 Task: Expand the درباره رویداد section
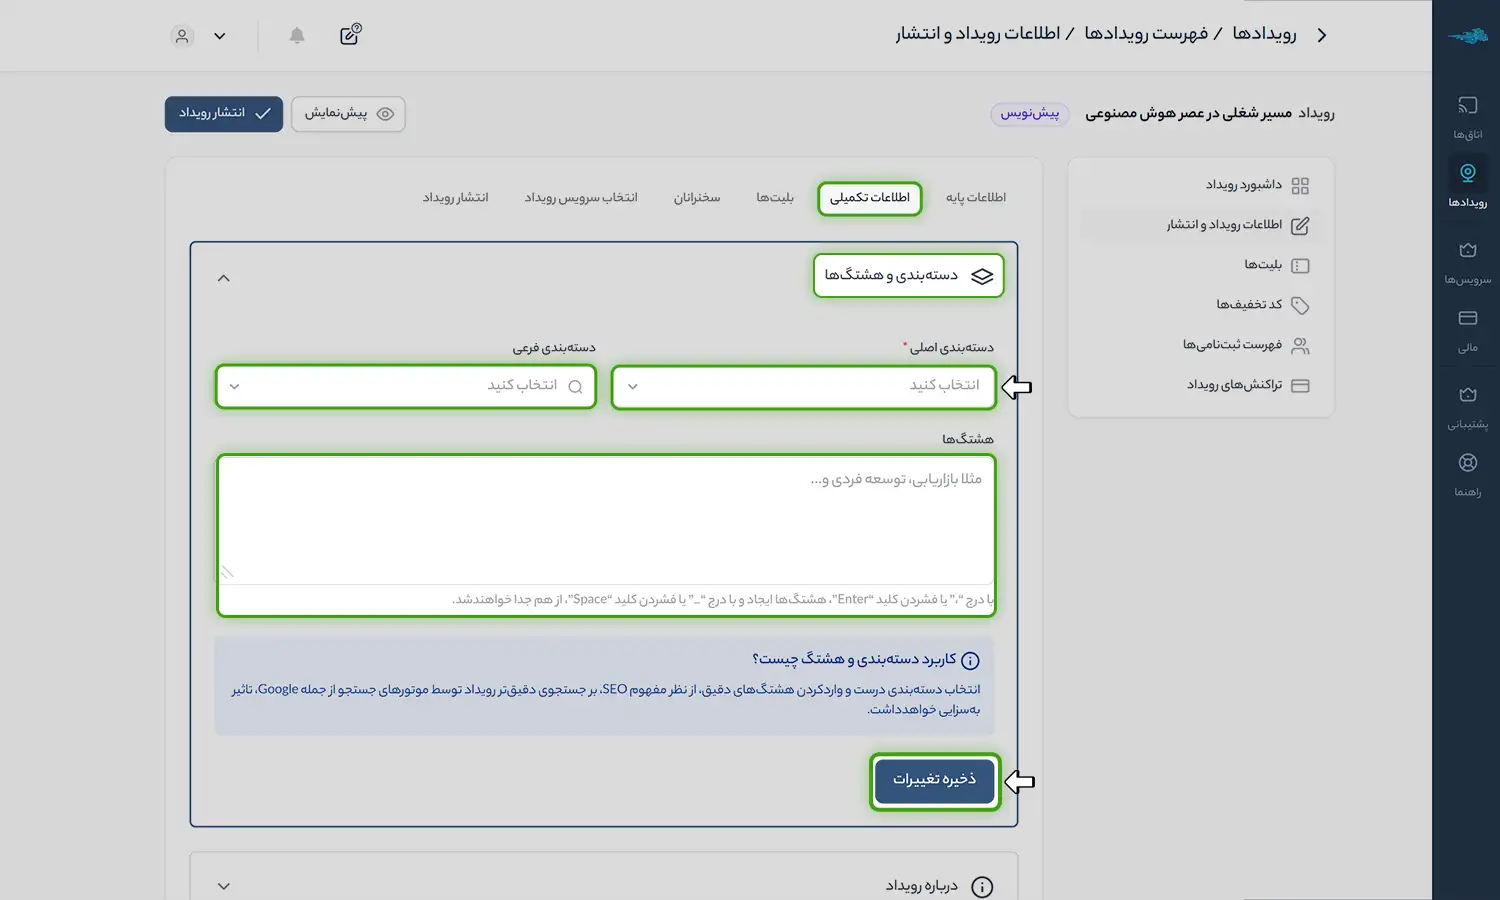click(x=224, y=886)
